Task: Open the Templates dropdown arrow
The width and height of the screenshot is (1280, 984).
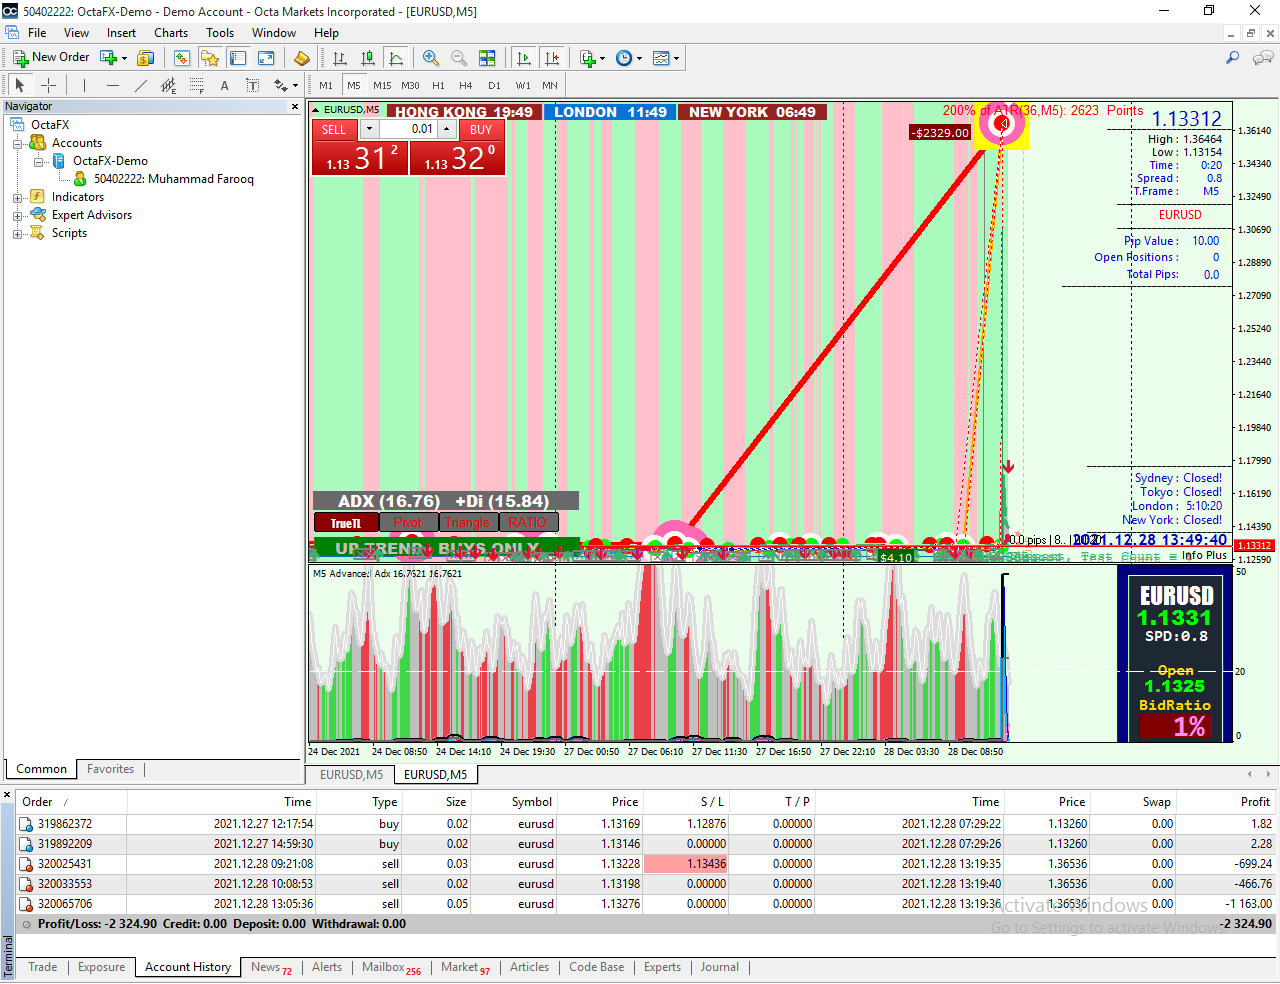Action: point(677,58)
